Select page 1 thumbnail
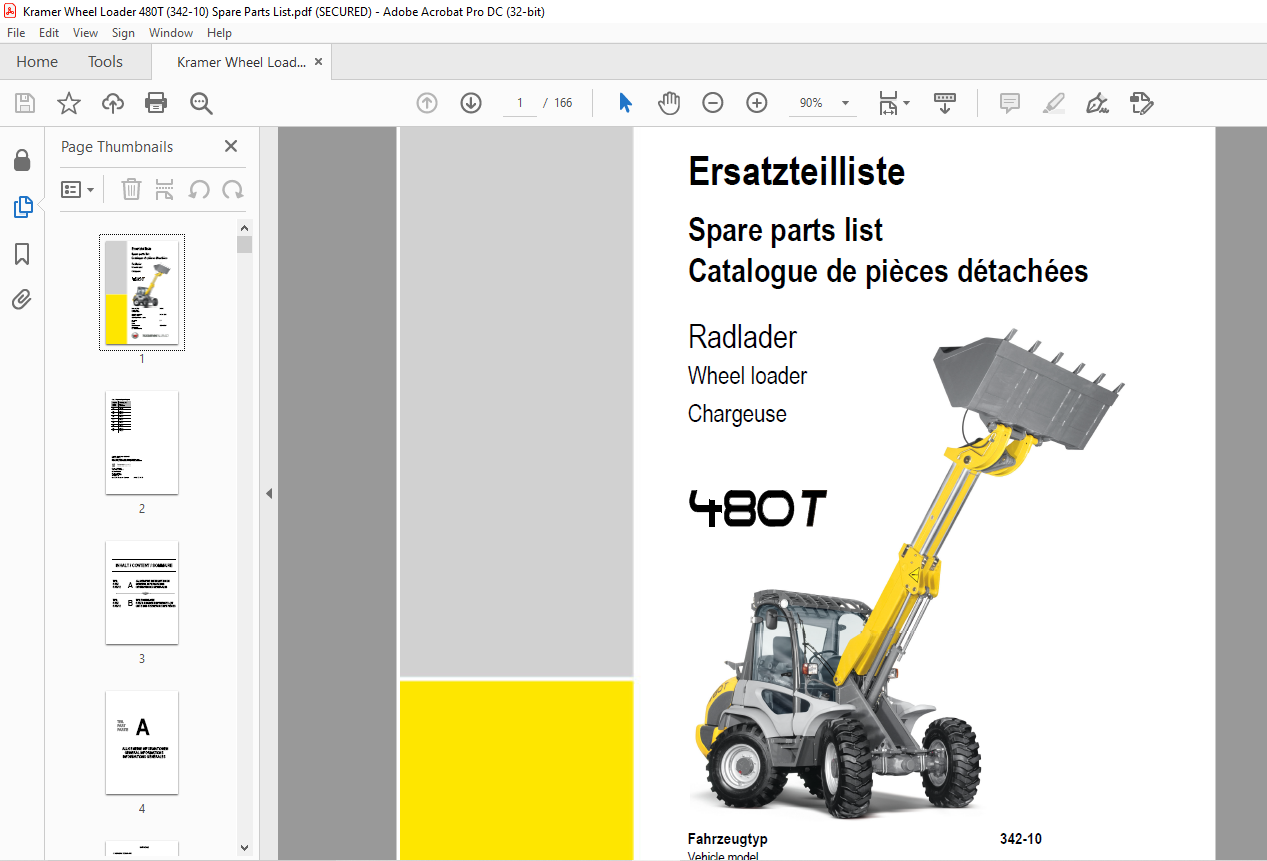This screenshot has height=861, width=1267. (142, 292)
